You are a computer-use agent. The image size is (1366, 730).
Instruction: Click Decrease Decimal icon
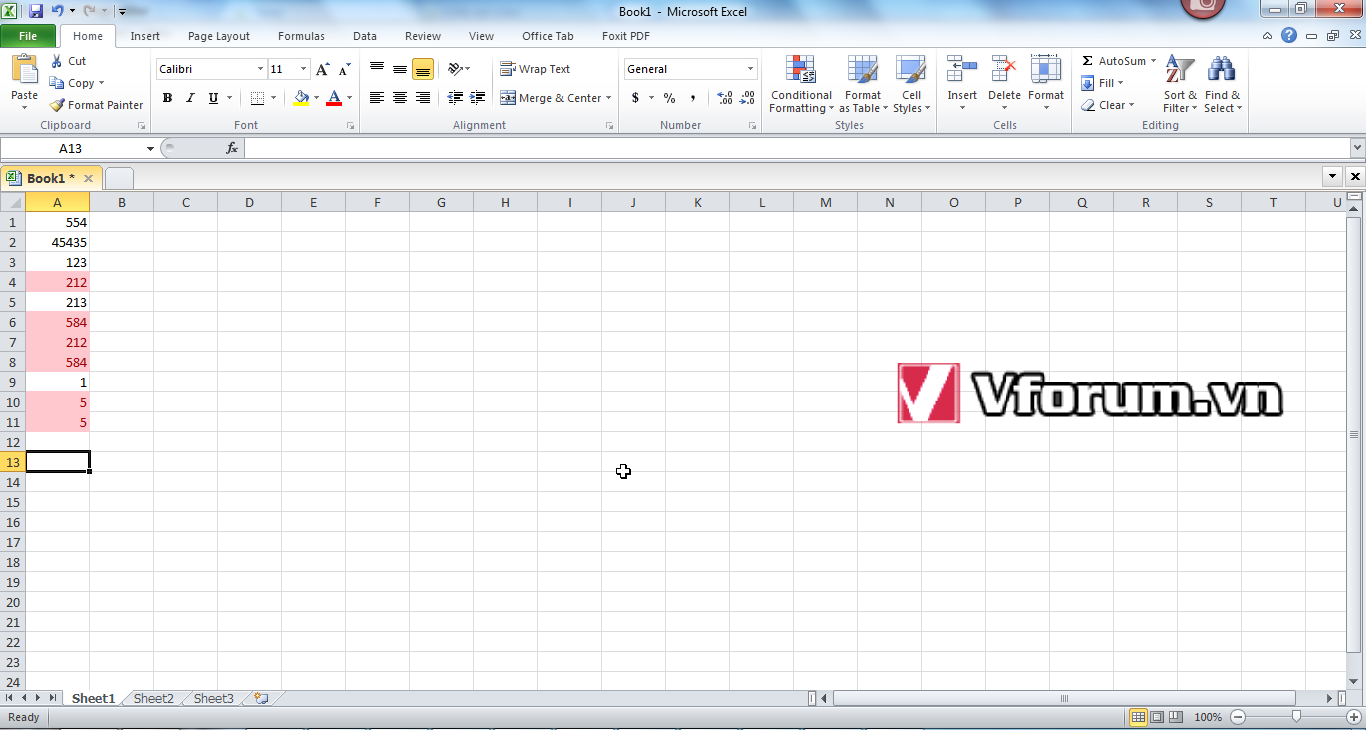pos(748,98)
